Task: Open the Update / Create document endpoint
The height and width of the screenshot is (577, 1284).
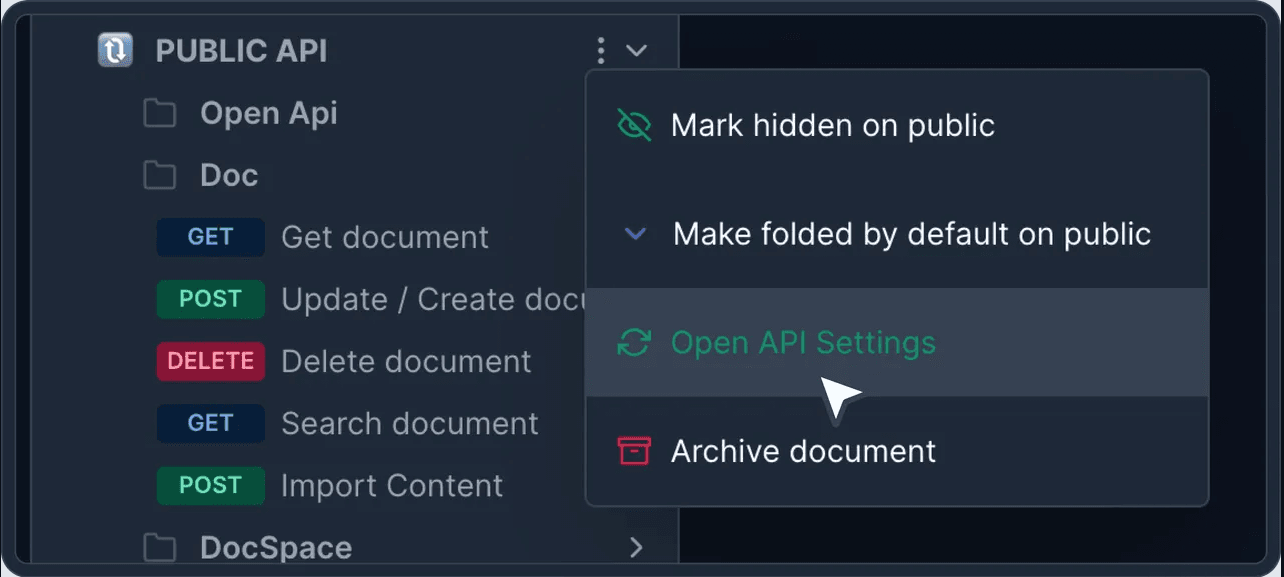Action: pos(432,299)
